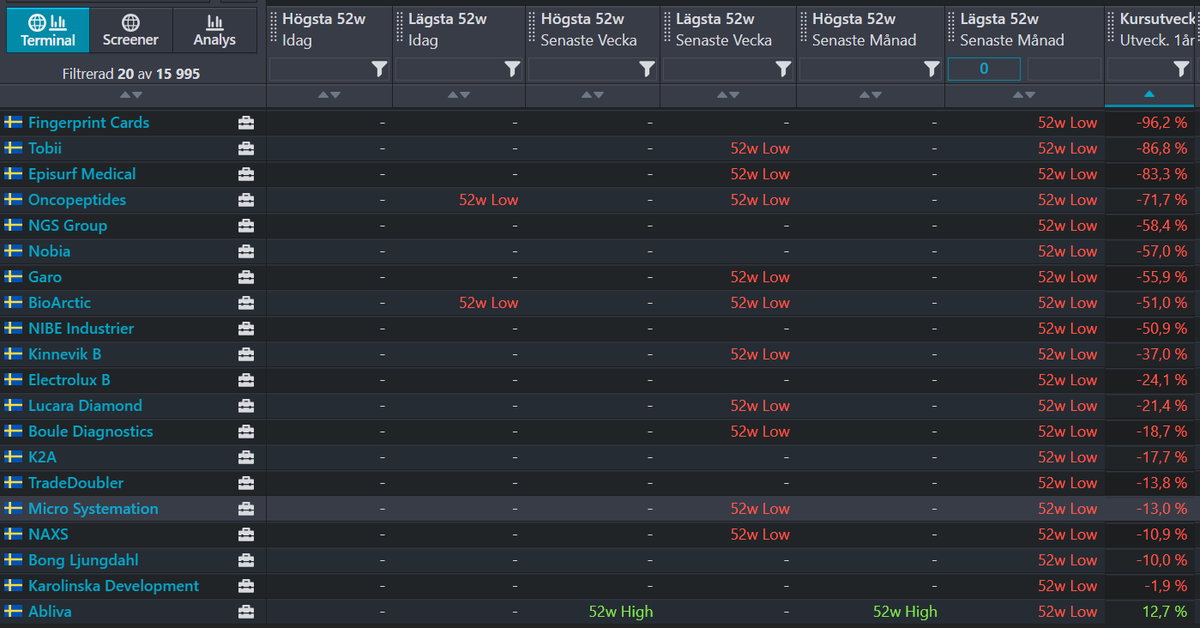The image size is (1200, 628).
Task: Click the 12,7 % value for Abliva
Action: tap(1166, 612)
